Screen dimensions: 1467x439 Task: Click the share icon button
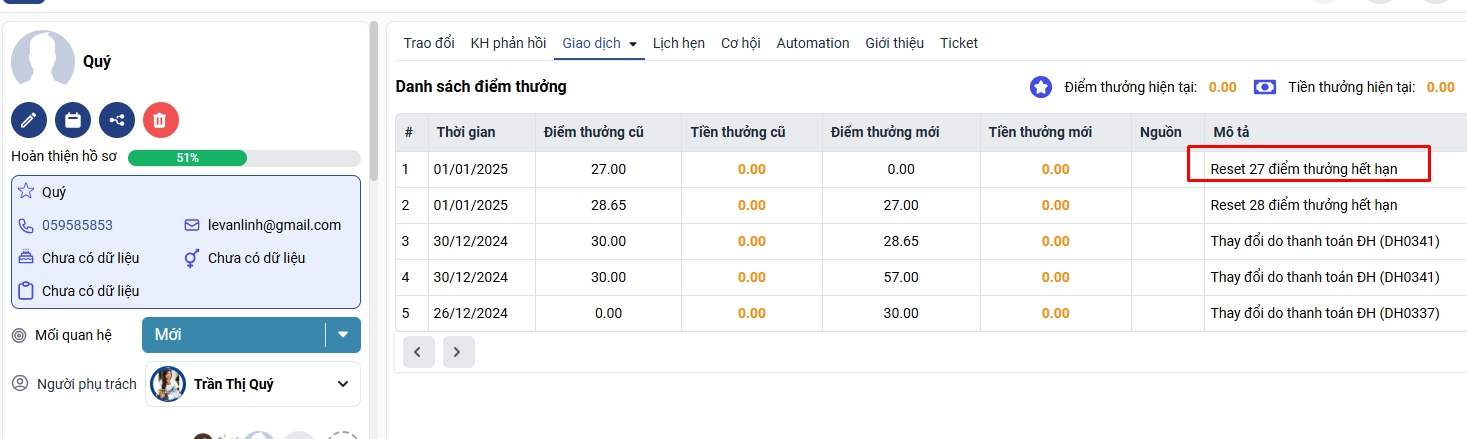117,120
